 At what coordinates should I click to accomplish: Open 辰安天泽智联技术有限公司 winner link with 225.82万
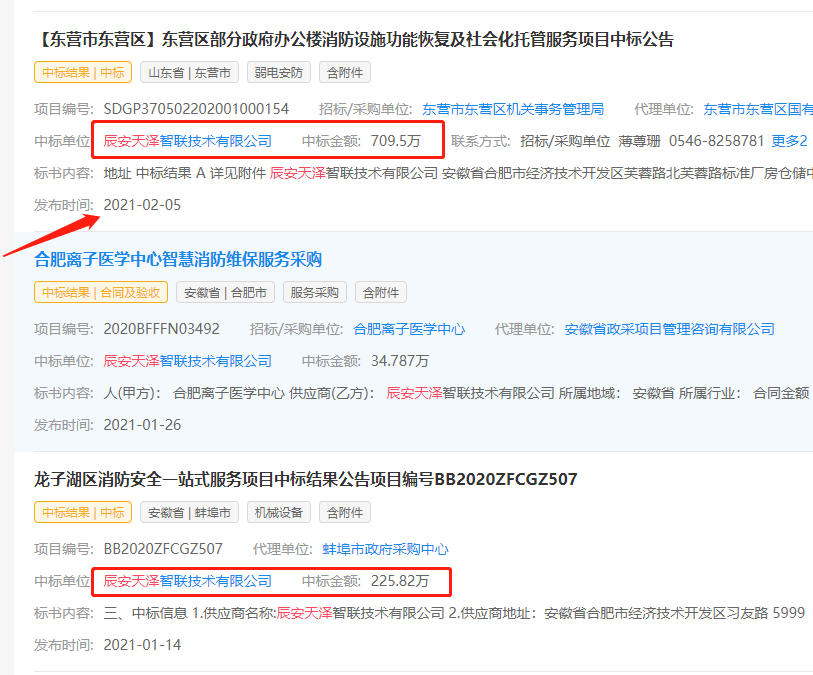[x=187, y=581]
